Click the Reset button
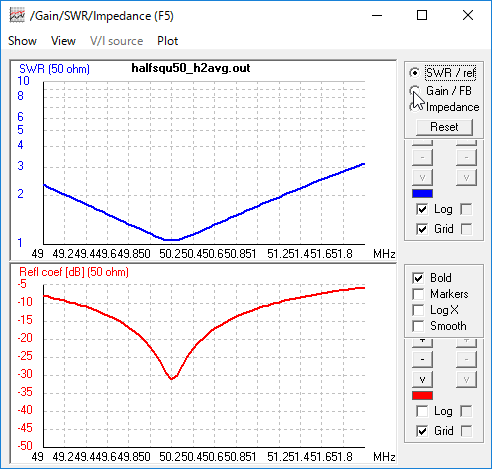This screenshot has width=492, height=469. (x=444, y=127)
